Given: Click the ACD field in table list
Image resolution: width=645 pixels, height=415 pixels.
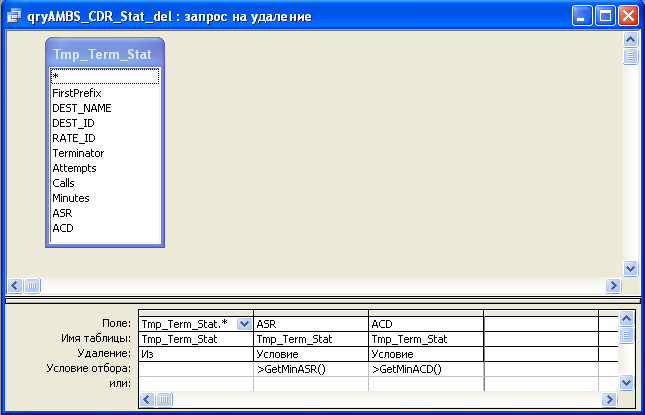Looking at the screenshot, I should (x=63, y=228).
